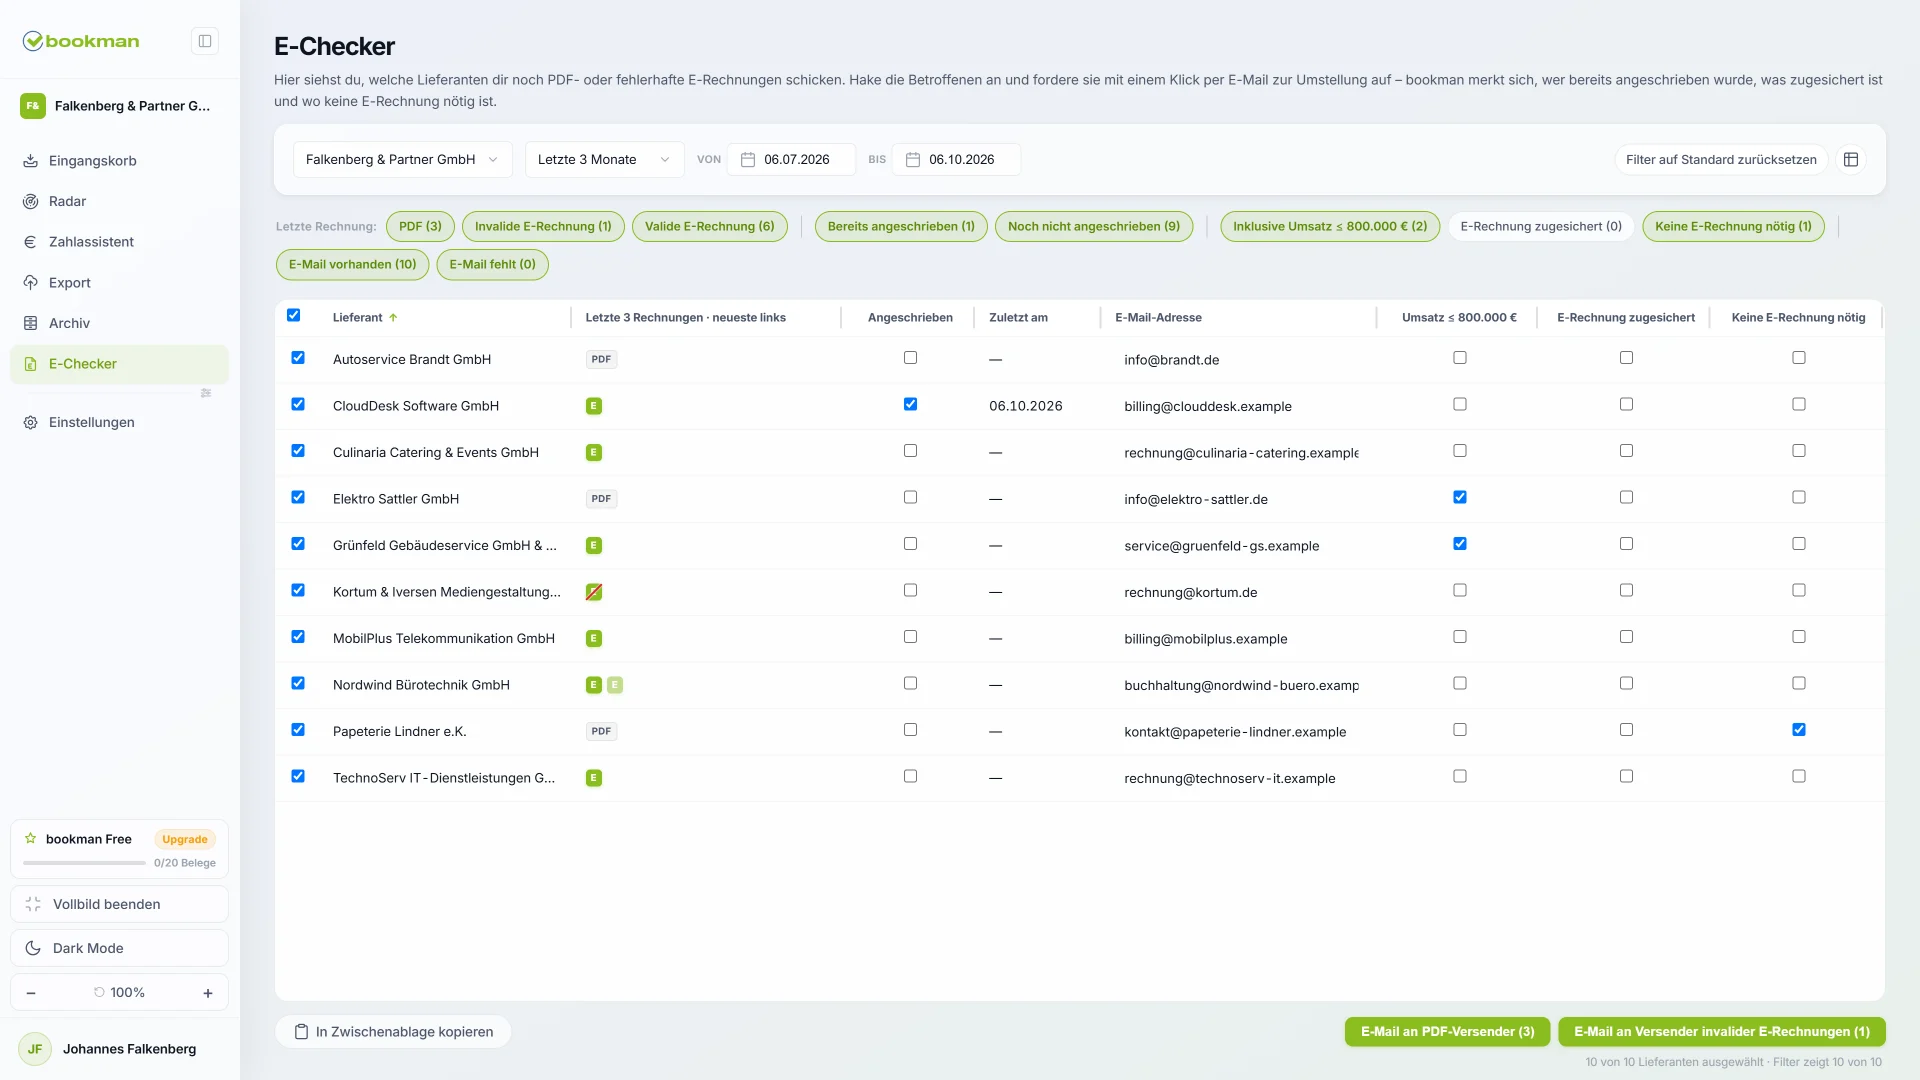This screenshot has width=1920, height=1080.
Task: Click the second faded E badge for Nordwind Bürotechnik
Action: coord(615,685)
